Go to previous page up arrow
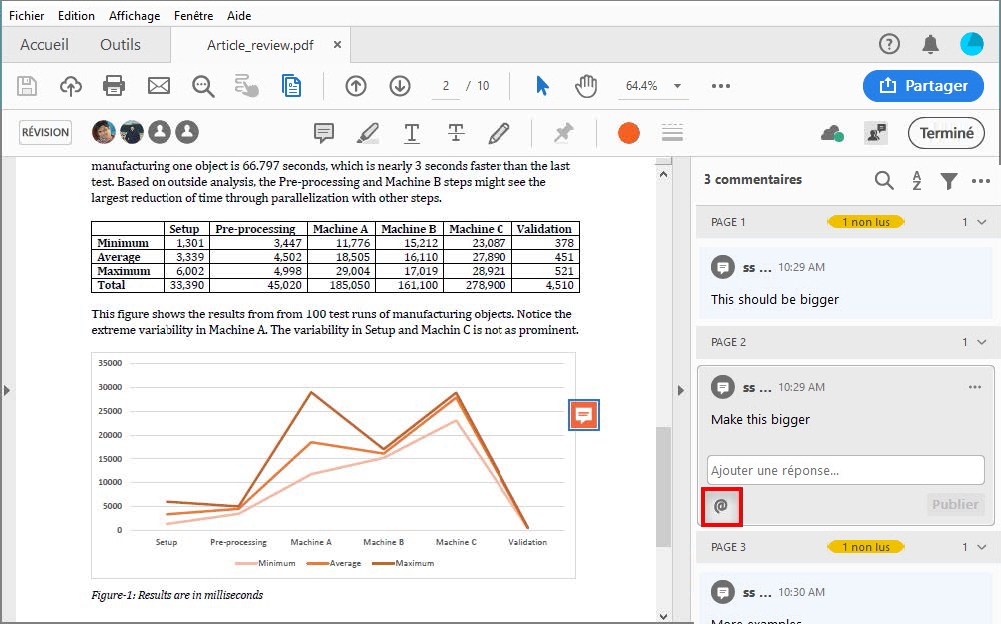The height and width of the screenshot is (624, 1001). (x=356, y=86)
